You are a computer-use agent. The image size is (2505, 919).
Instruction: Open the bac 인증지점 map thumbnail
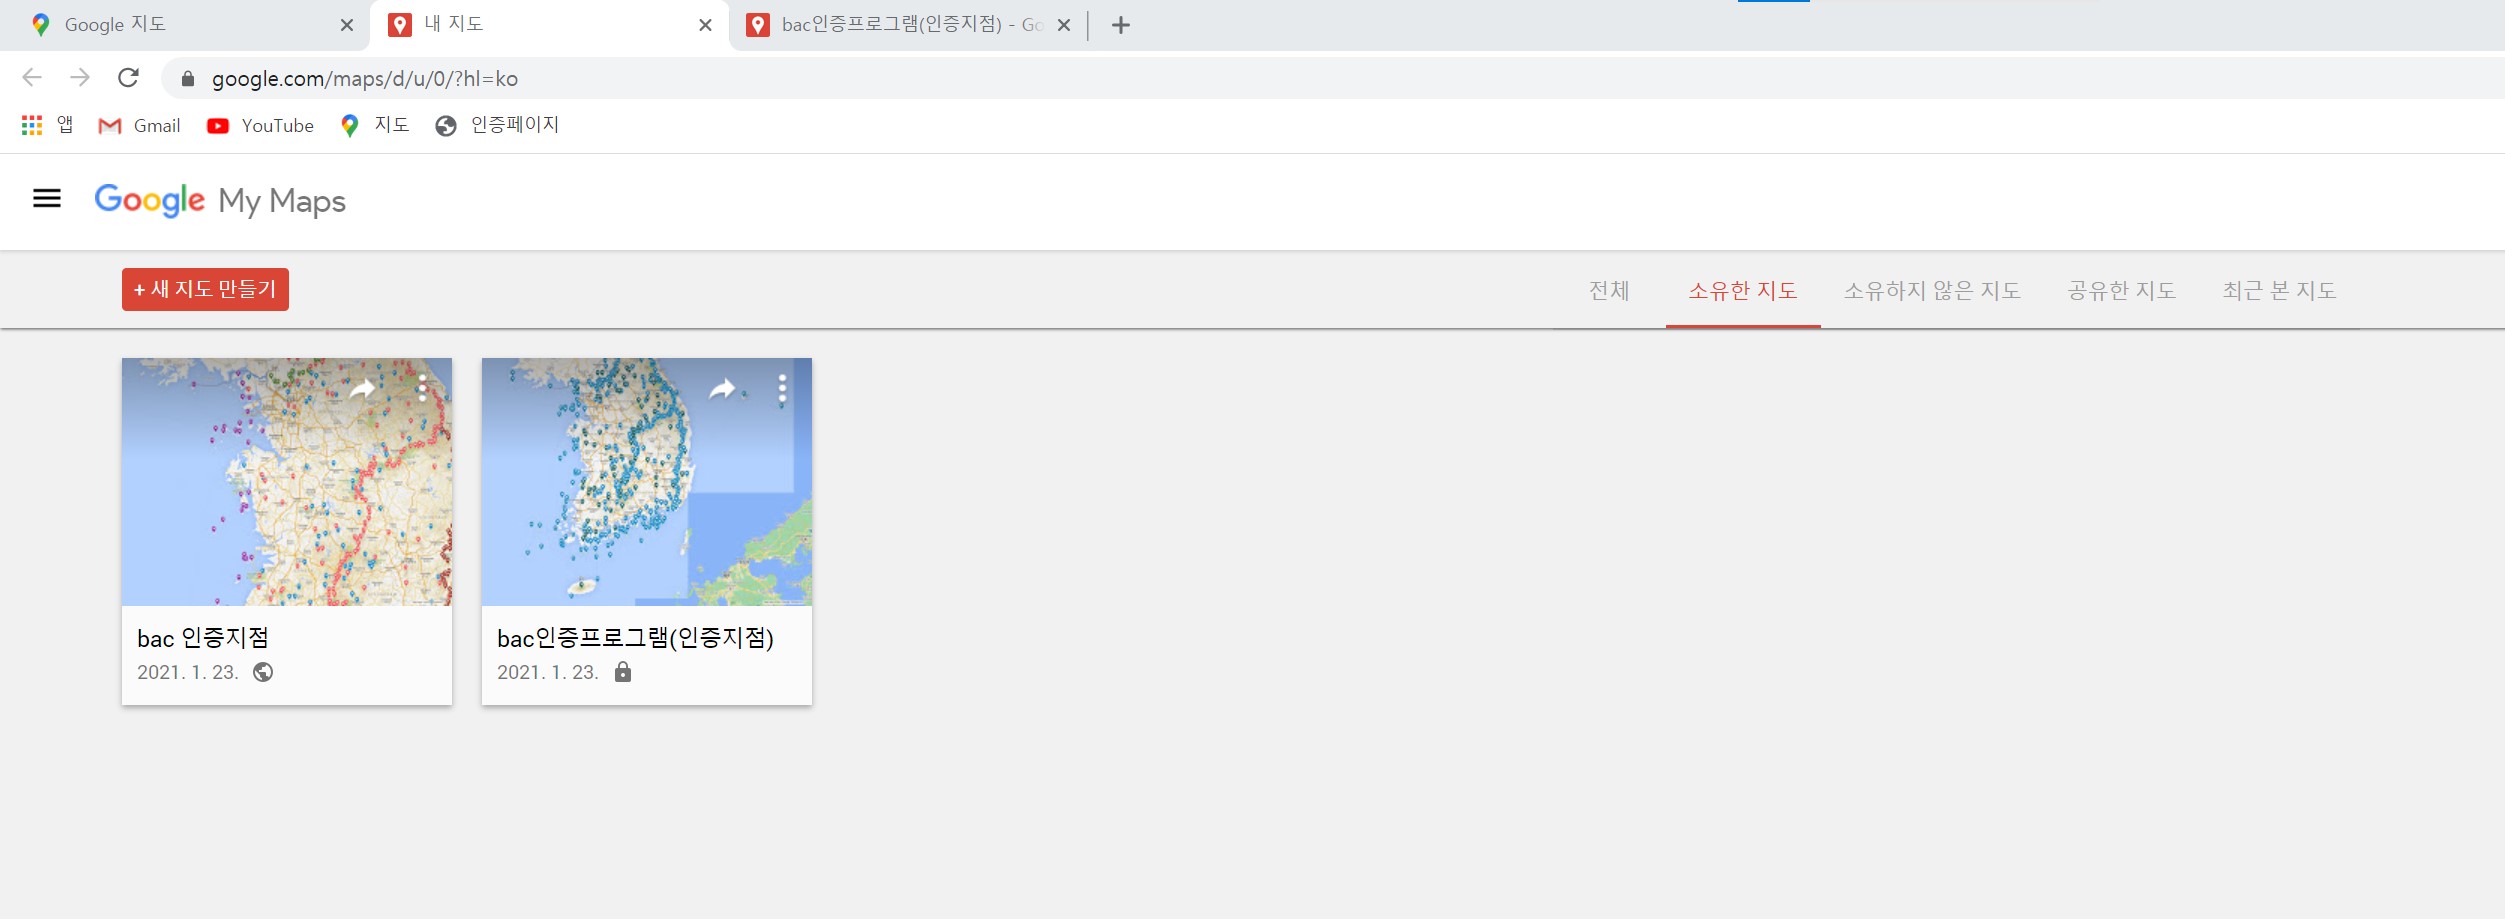tap(287, 481)
